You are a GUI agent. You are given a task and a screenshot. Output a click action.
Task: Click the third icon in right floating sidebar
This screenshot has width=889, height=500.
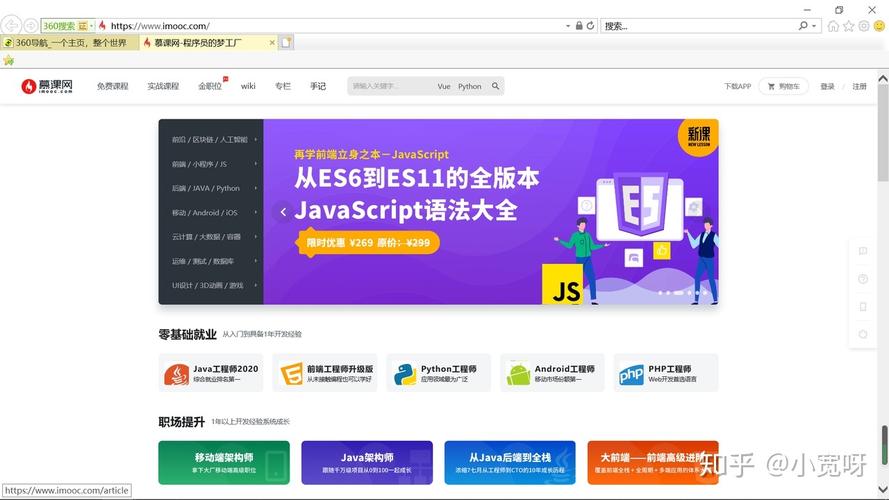point(863,307)
